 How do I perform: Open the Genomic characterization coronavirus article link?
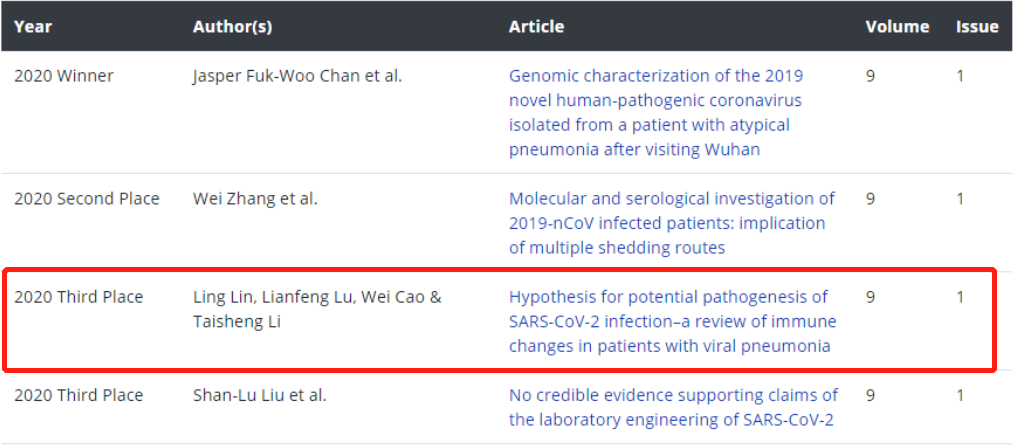click(x=656, y=112)
